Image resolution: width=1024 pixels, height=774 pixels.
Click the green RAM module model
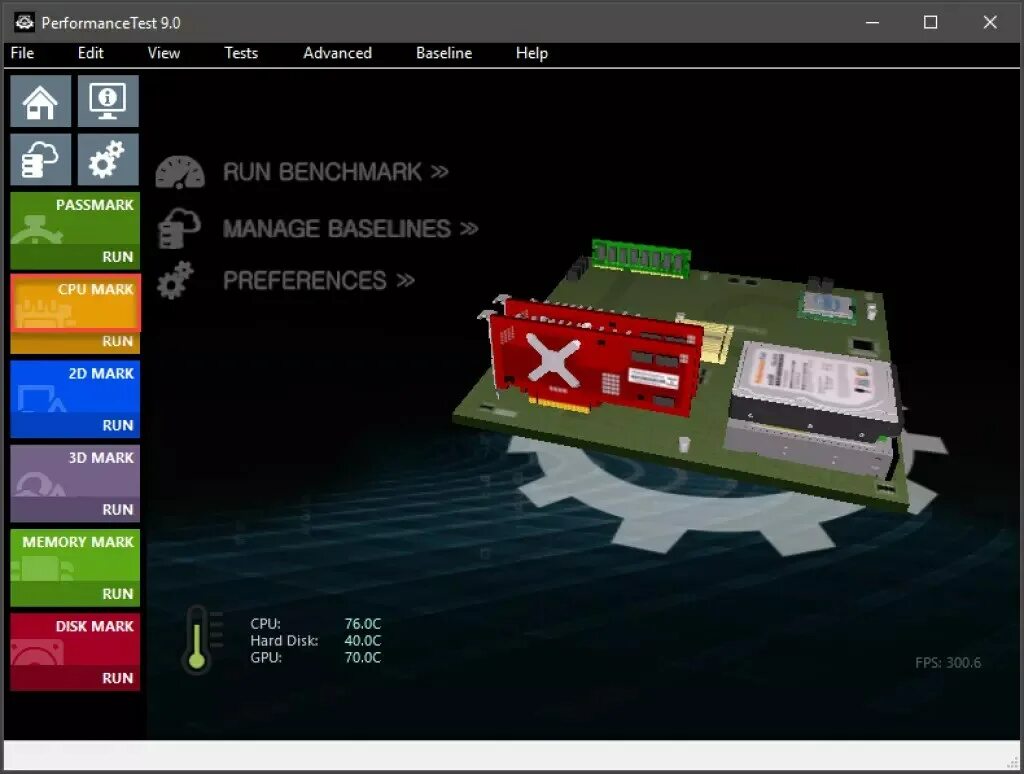click(641, 257)
